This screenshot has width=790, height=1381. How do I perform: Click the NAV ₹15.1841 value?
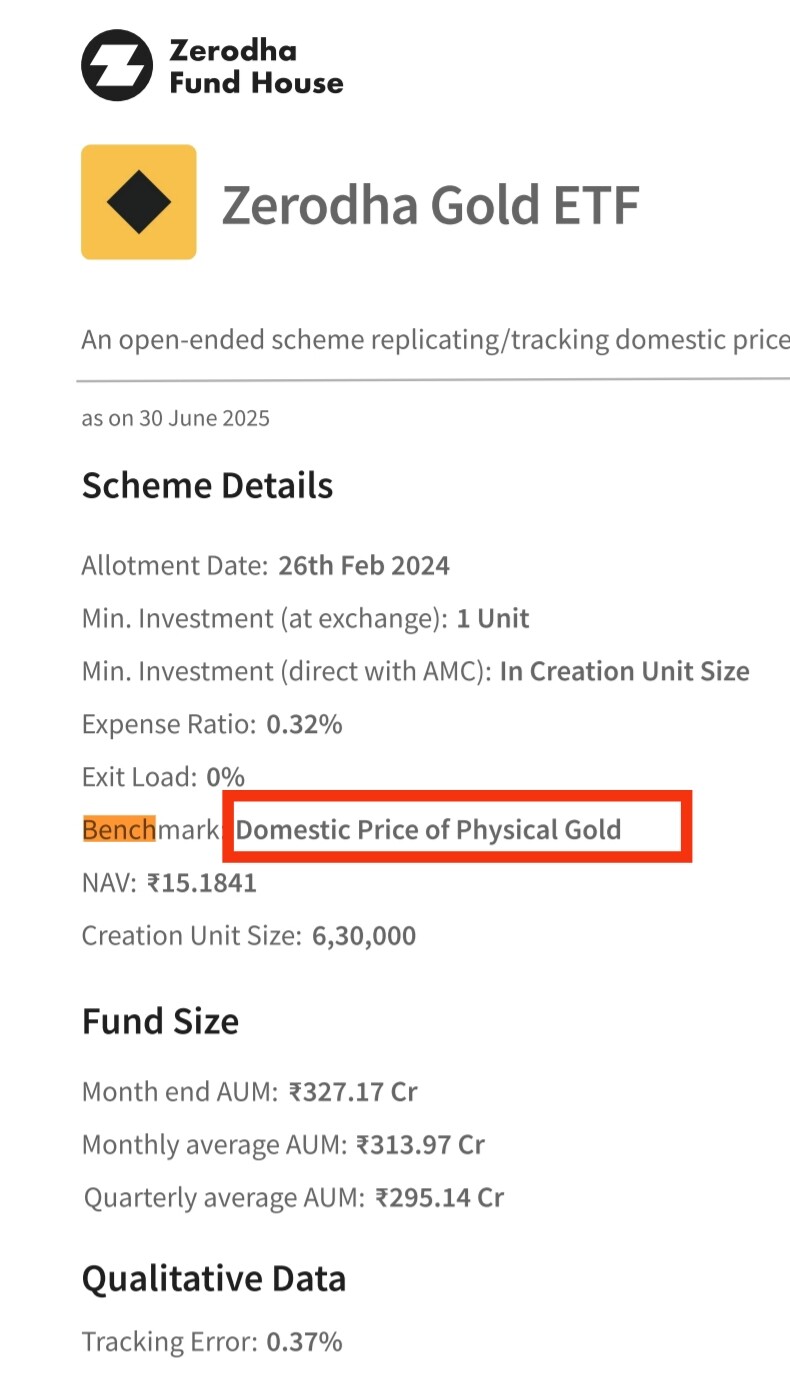tap(202, 883)
